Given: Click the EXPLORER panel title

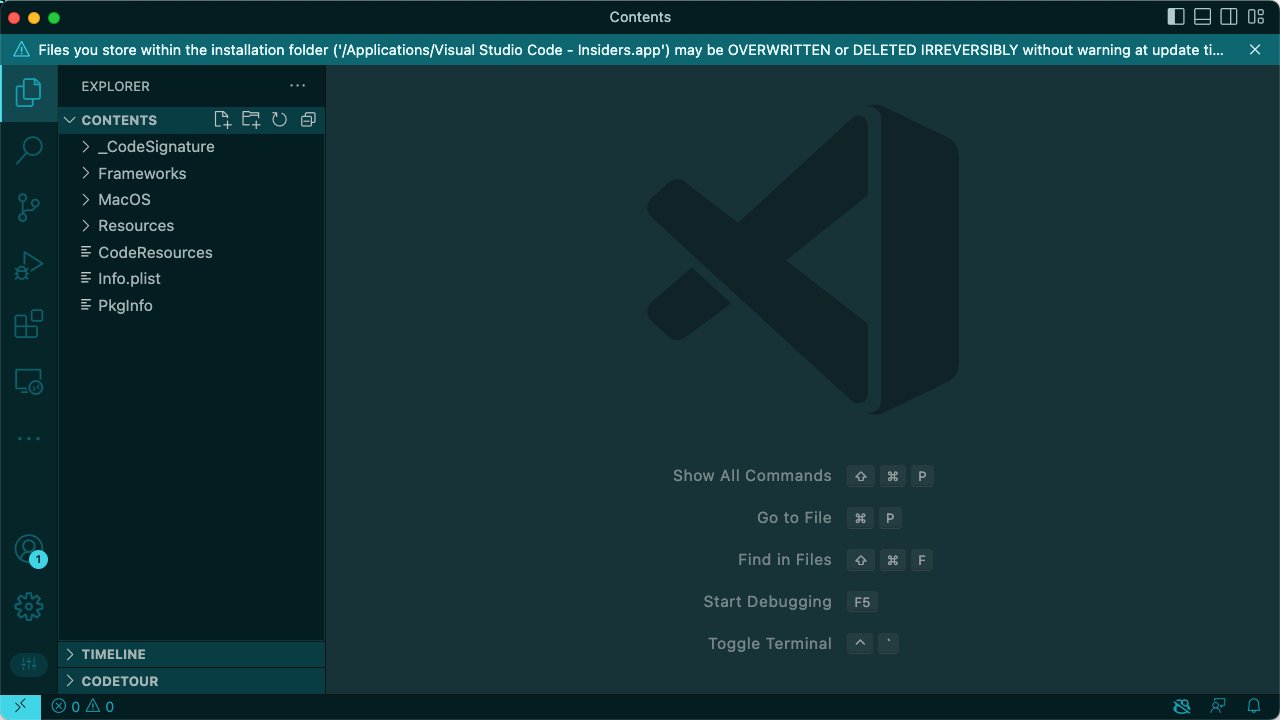Looking at the screenshot, I should pyautogui.click(x=116, y=86).
